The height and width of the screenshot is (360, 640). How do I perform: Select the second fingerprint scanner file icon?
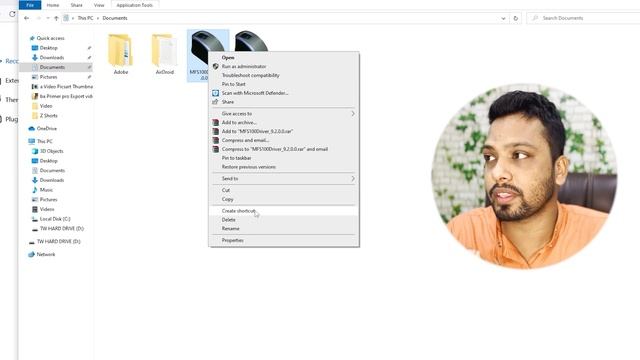click(x=251, y=41)
